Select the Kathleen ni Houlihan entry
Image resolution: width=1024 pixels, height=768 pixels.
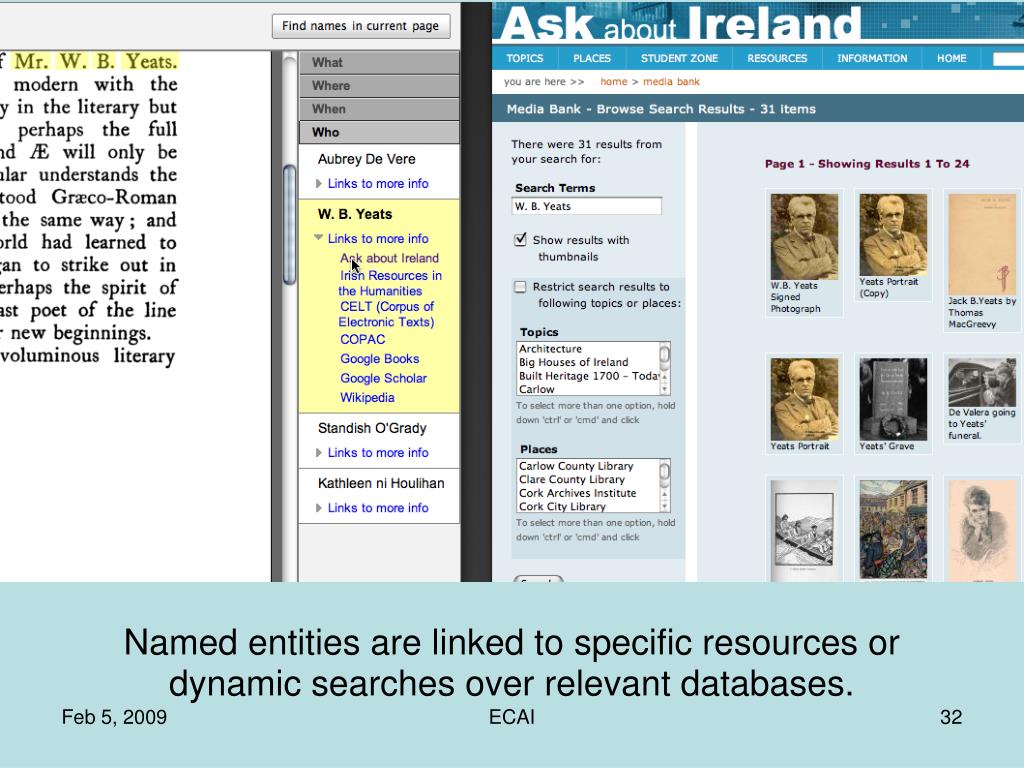(x=381, y=483)
